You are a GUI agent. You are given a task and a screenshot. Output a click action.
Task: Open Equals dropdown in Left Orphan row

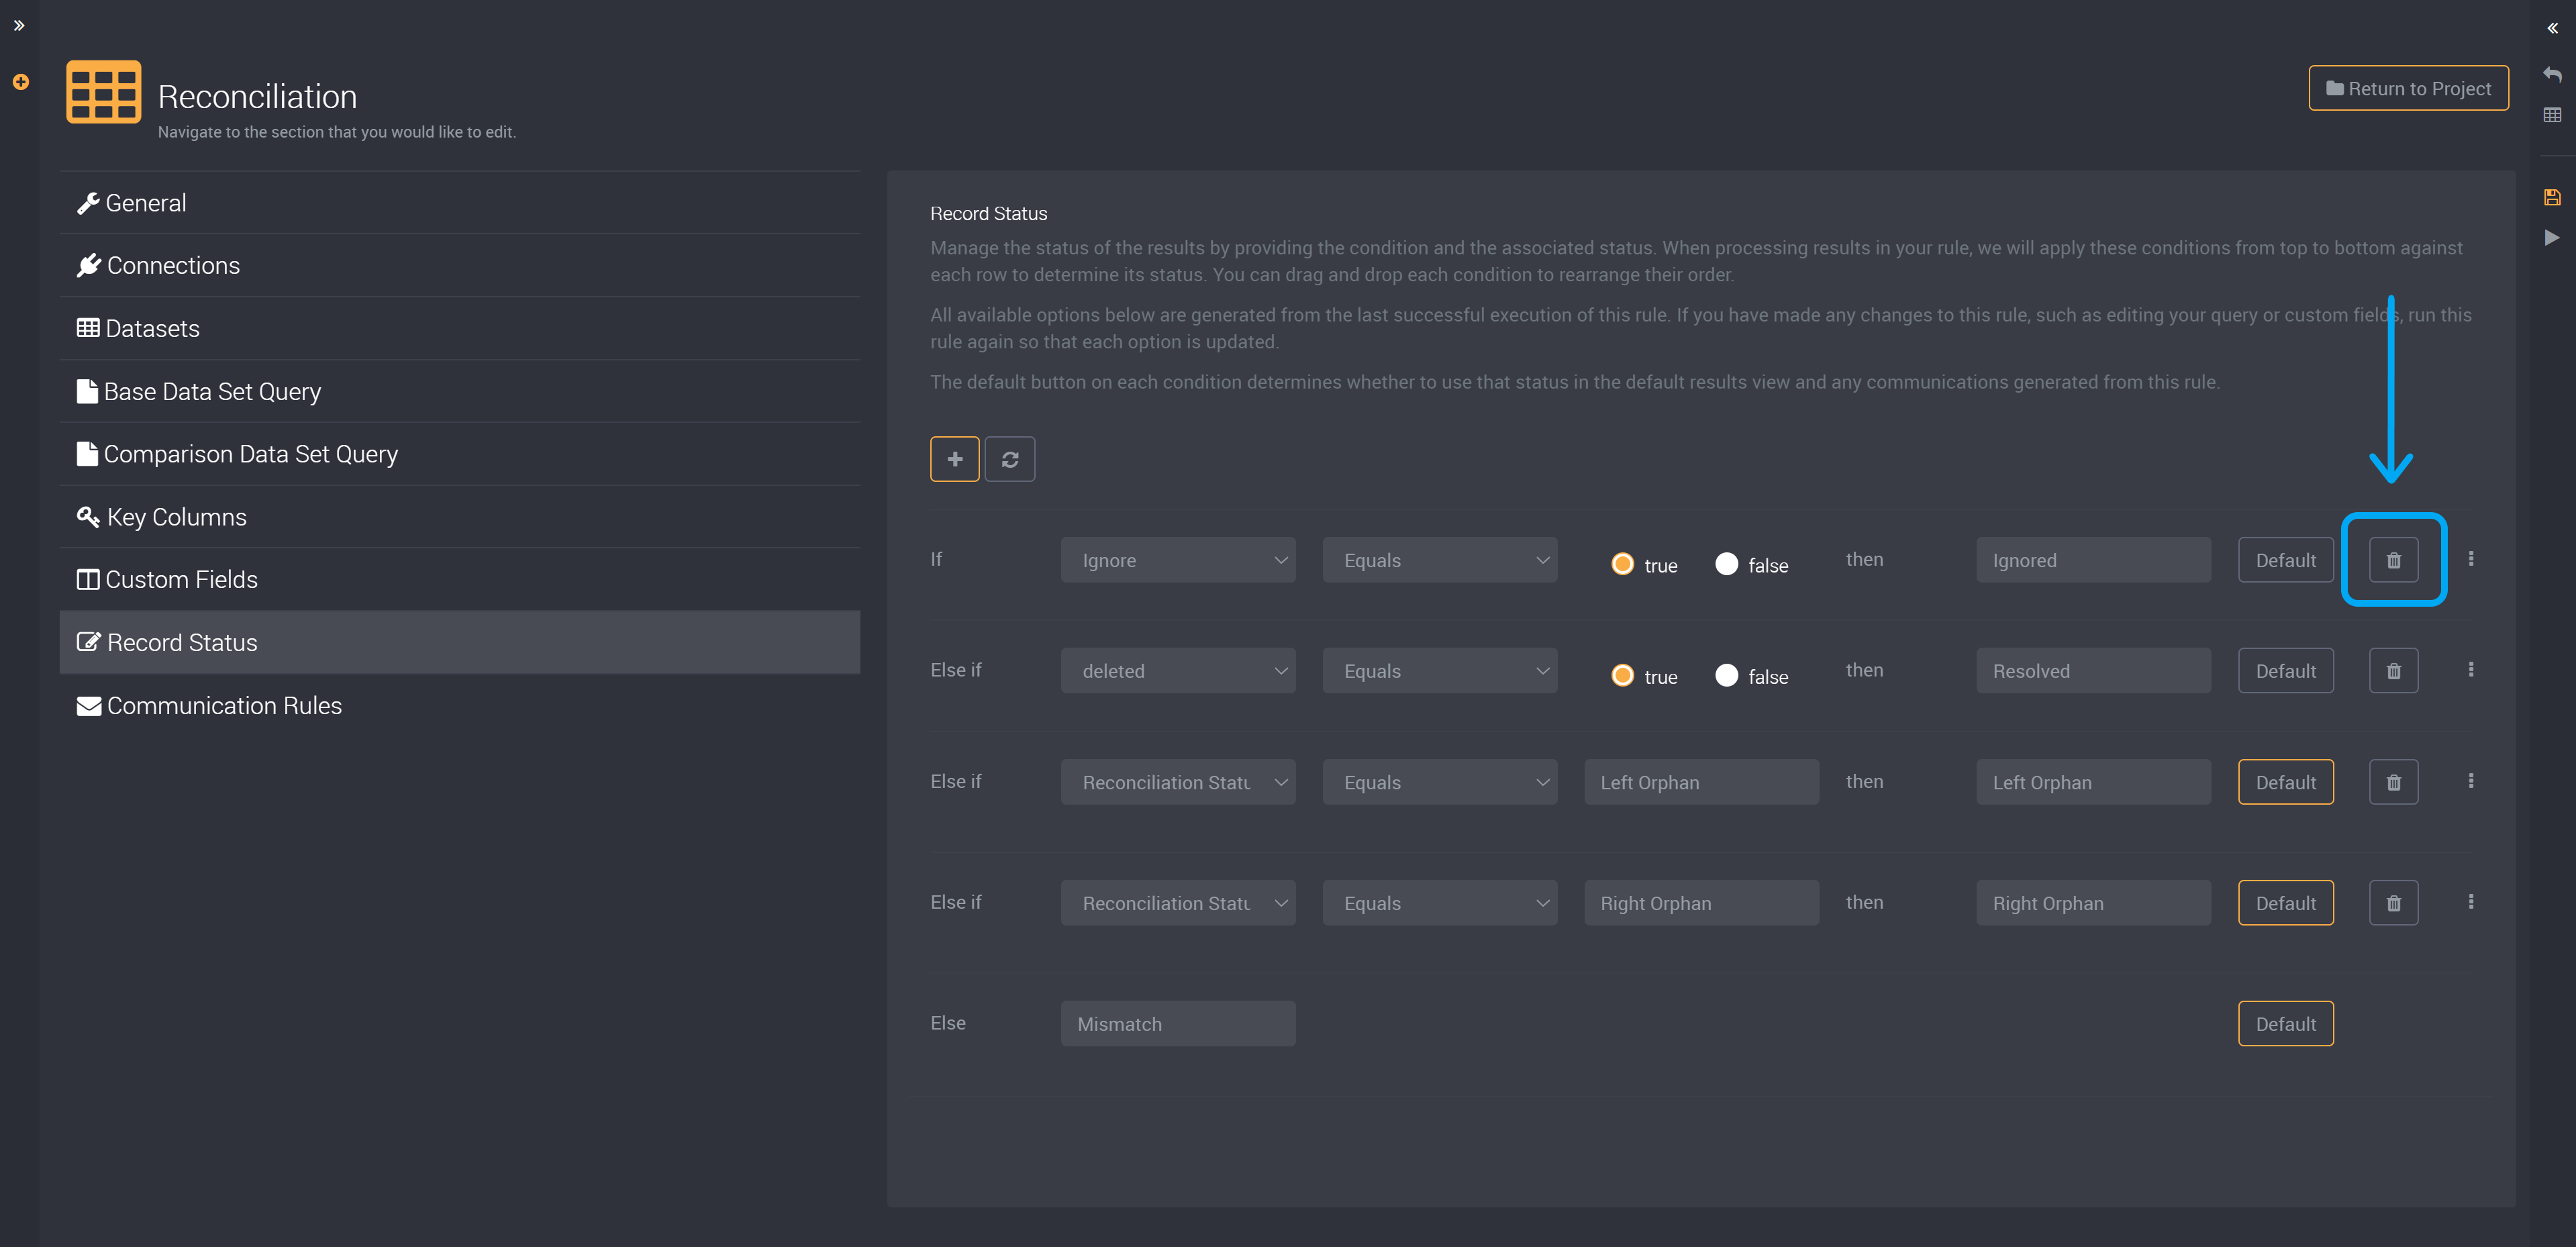click(x=1440, y=782)
